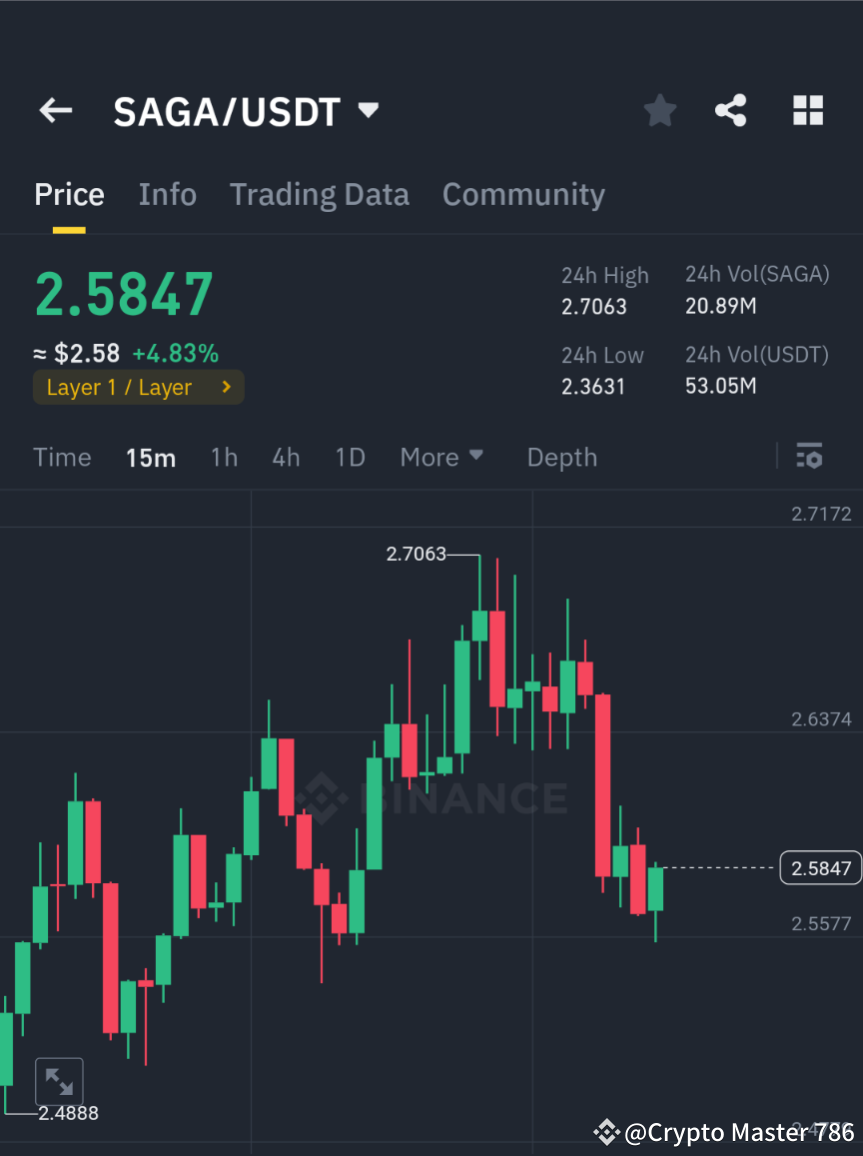Viewport: 863px width, 1156px height.
Task: Open chart indicator settings icon
Action: coord(809,456)
